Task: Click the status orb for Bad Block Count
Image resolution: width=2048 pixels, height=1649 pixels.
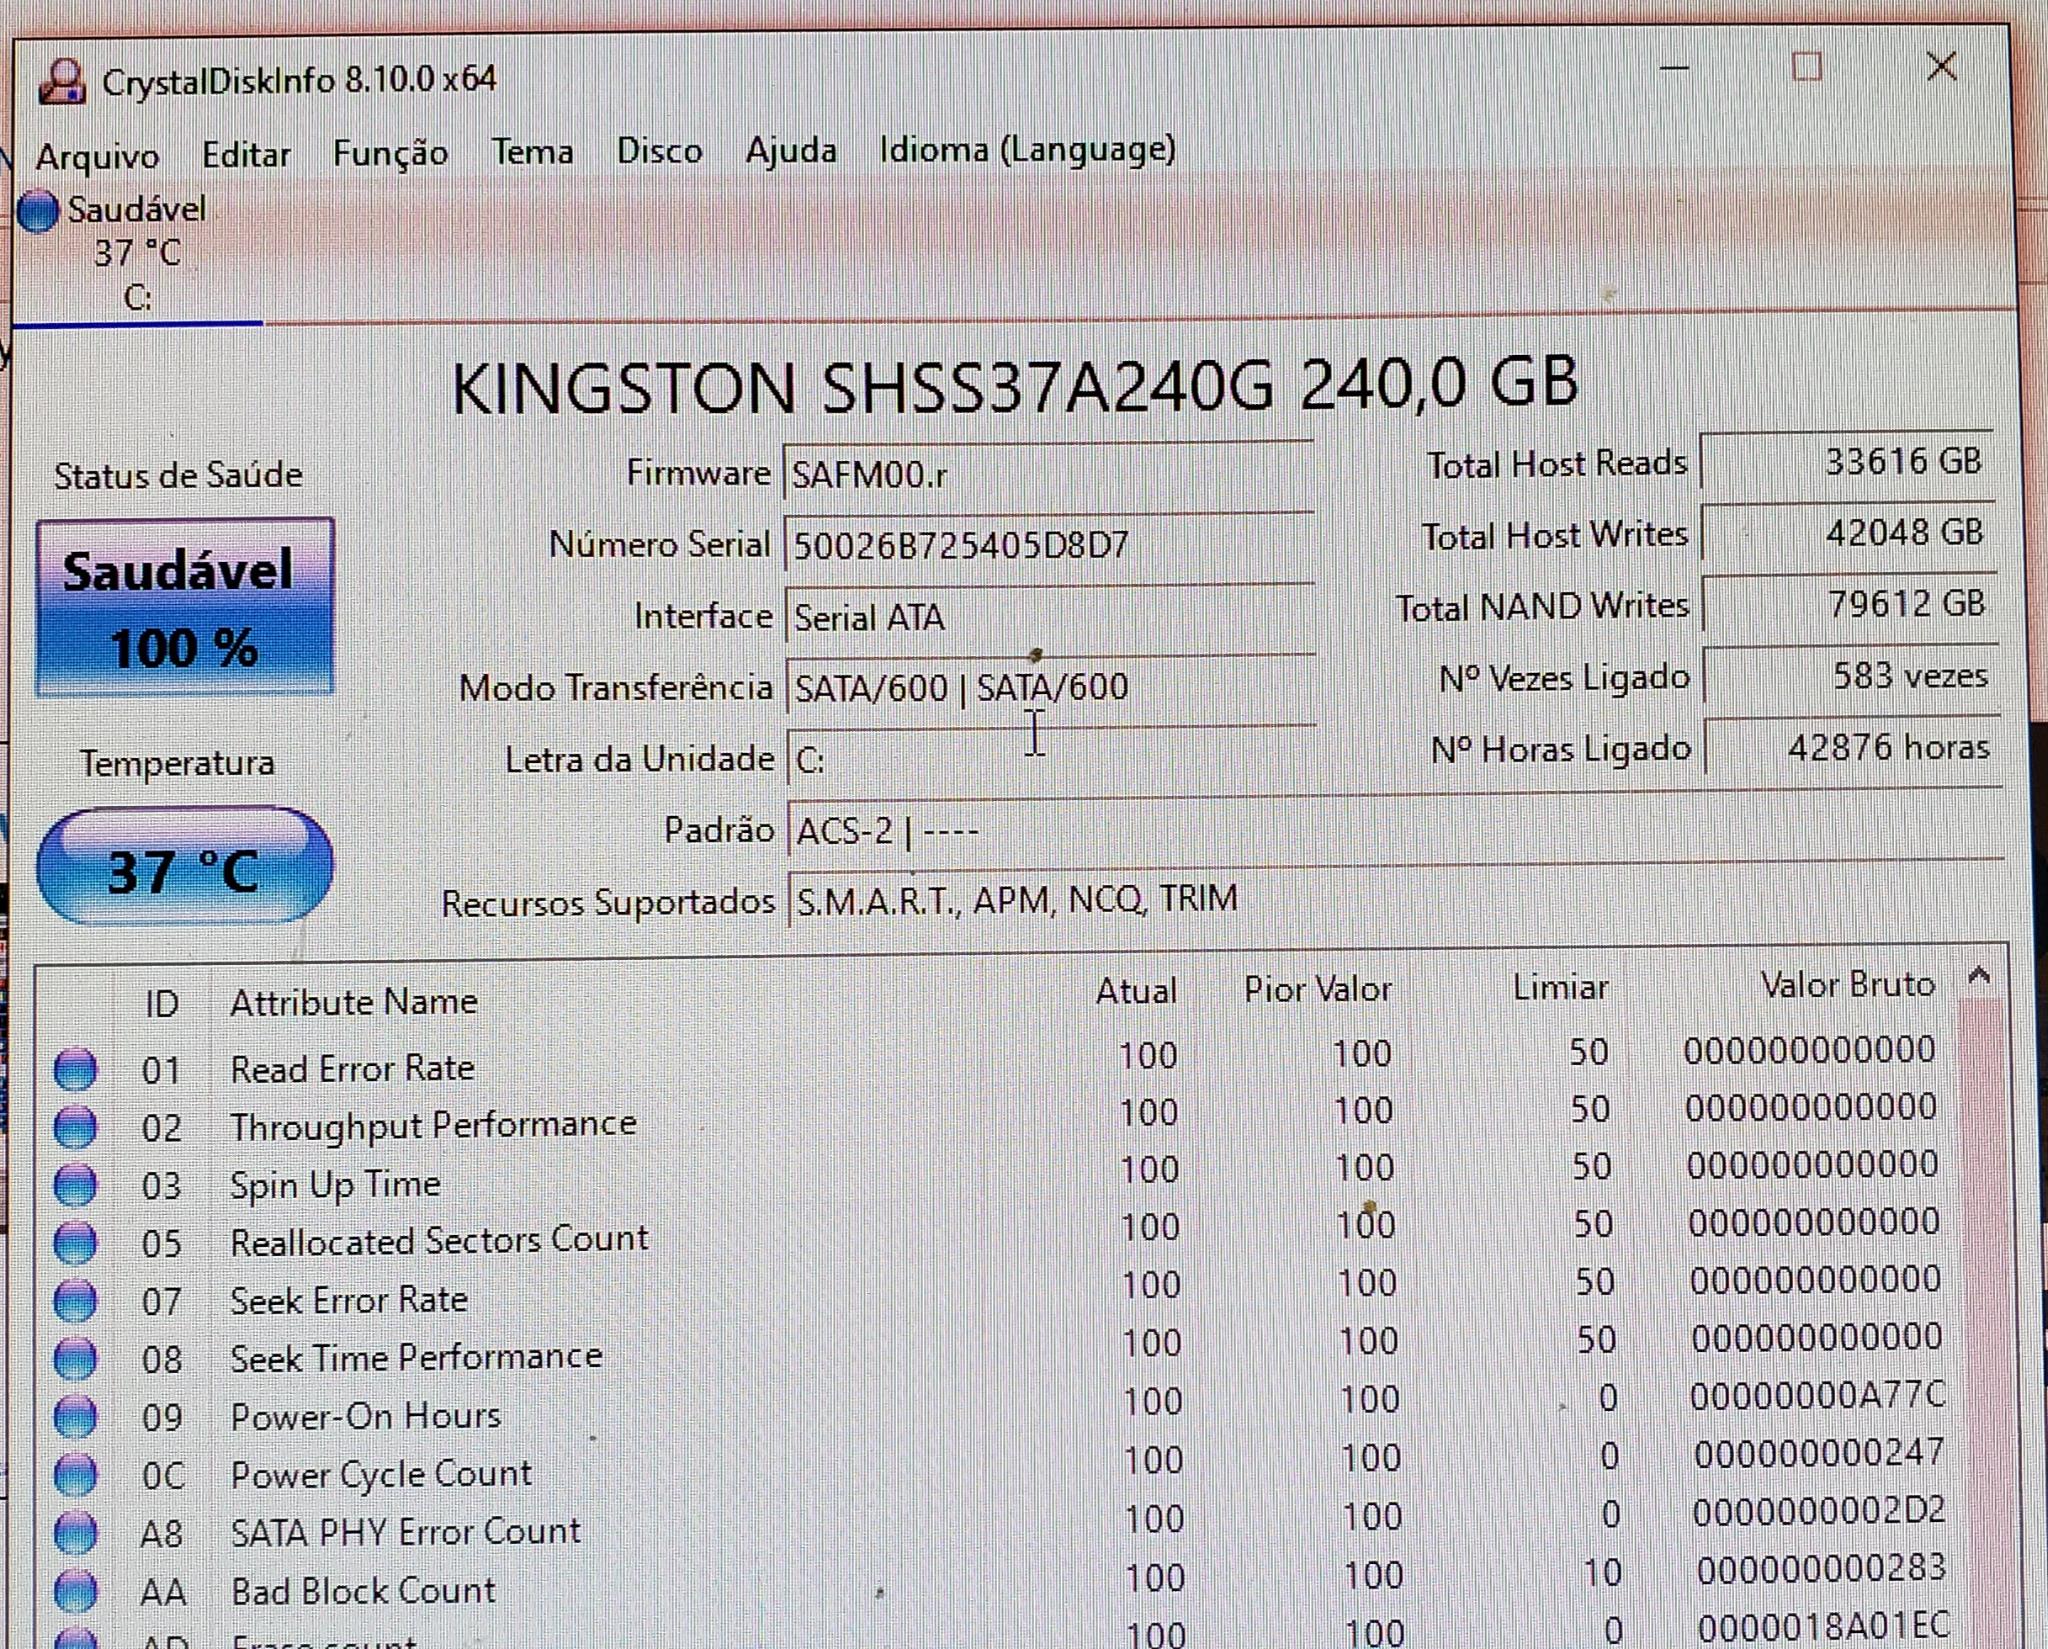Action: pos(75,1592)
